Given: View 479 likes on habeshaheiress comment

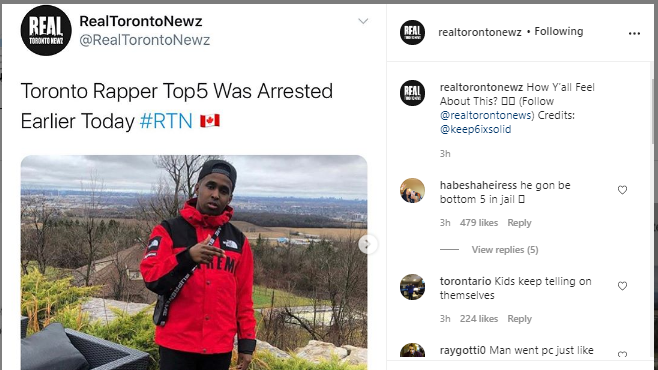Looking at the screenshot, I should (x=479, y=223).
